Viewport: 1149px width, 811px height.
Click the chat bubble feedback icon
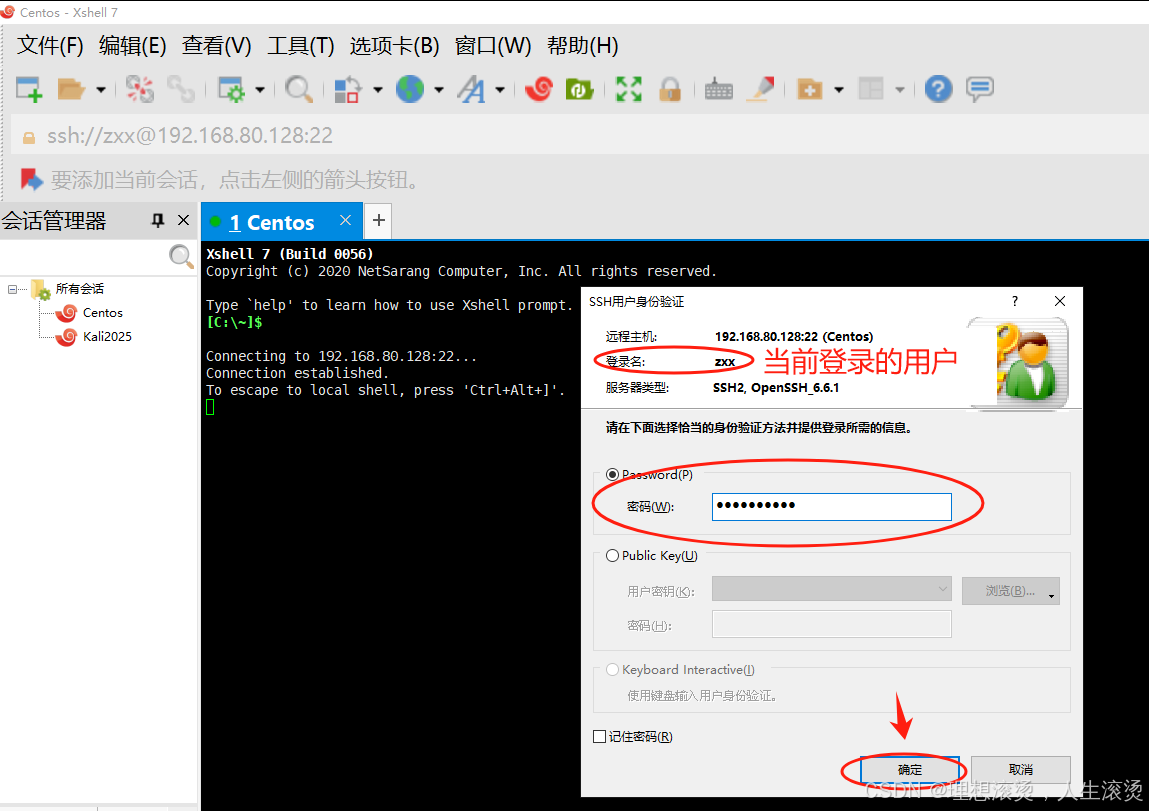click(980, 89)
